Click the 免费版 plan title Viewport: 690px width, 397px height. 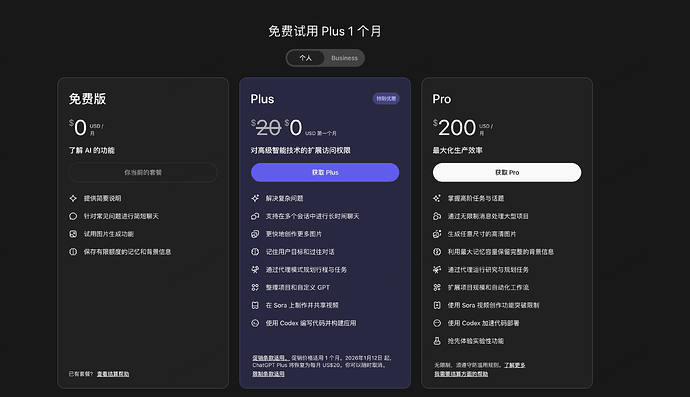[87, 99]
